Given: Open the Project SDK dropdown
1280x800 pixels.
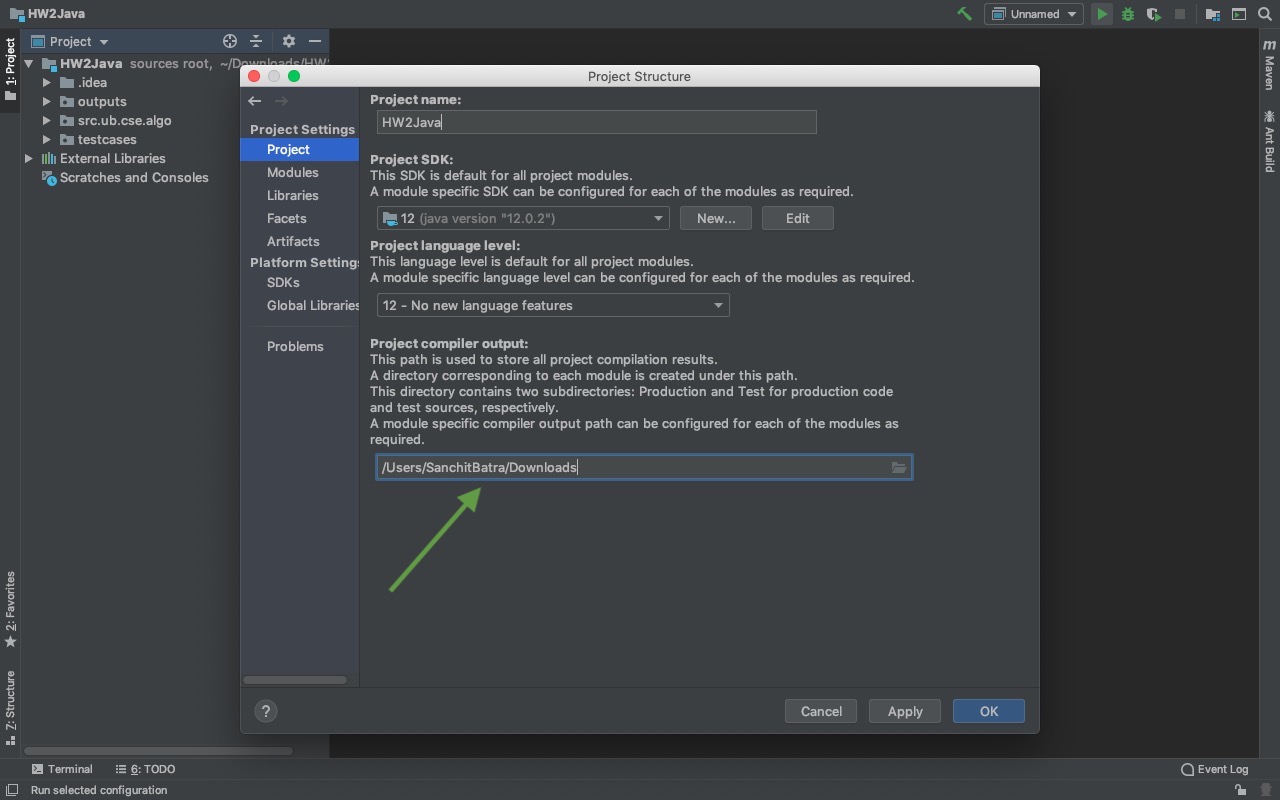Looking at the screenshot, I should (x=523, y=218).
